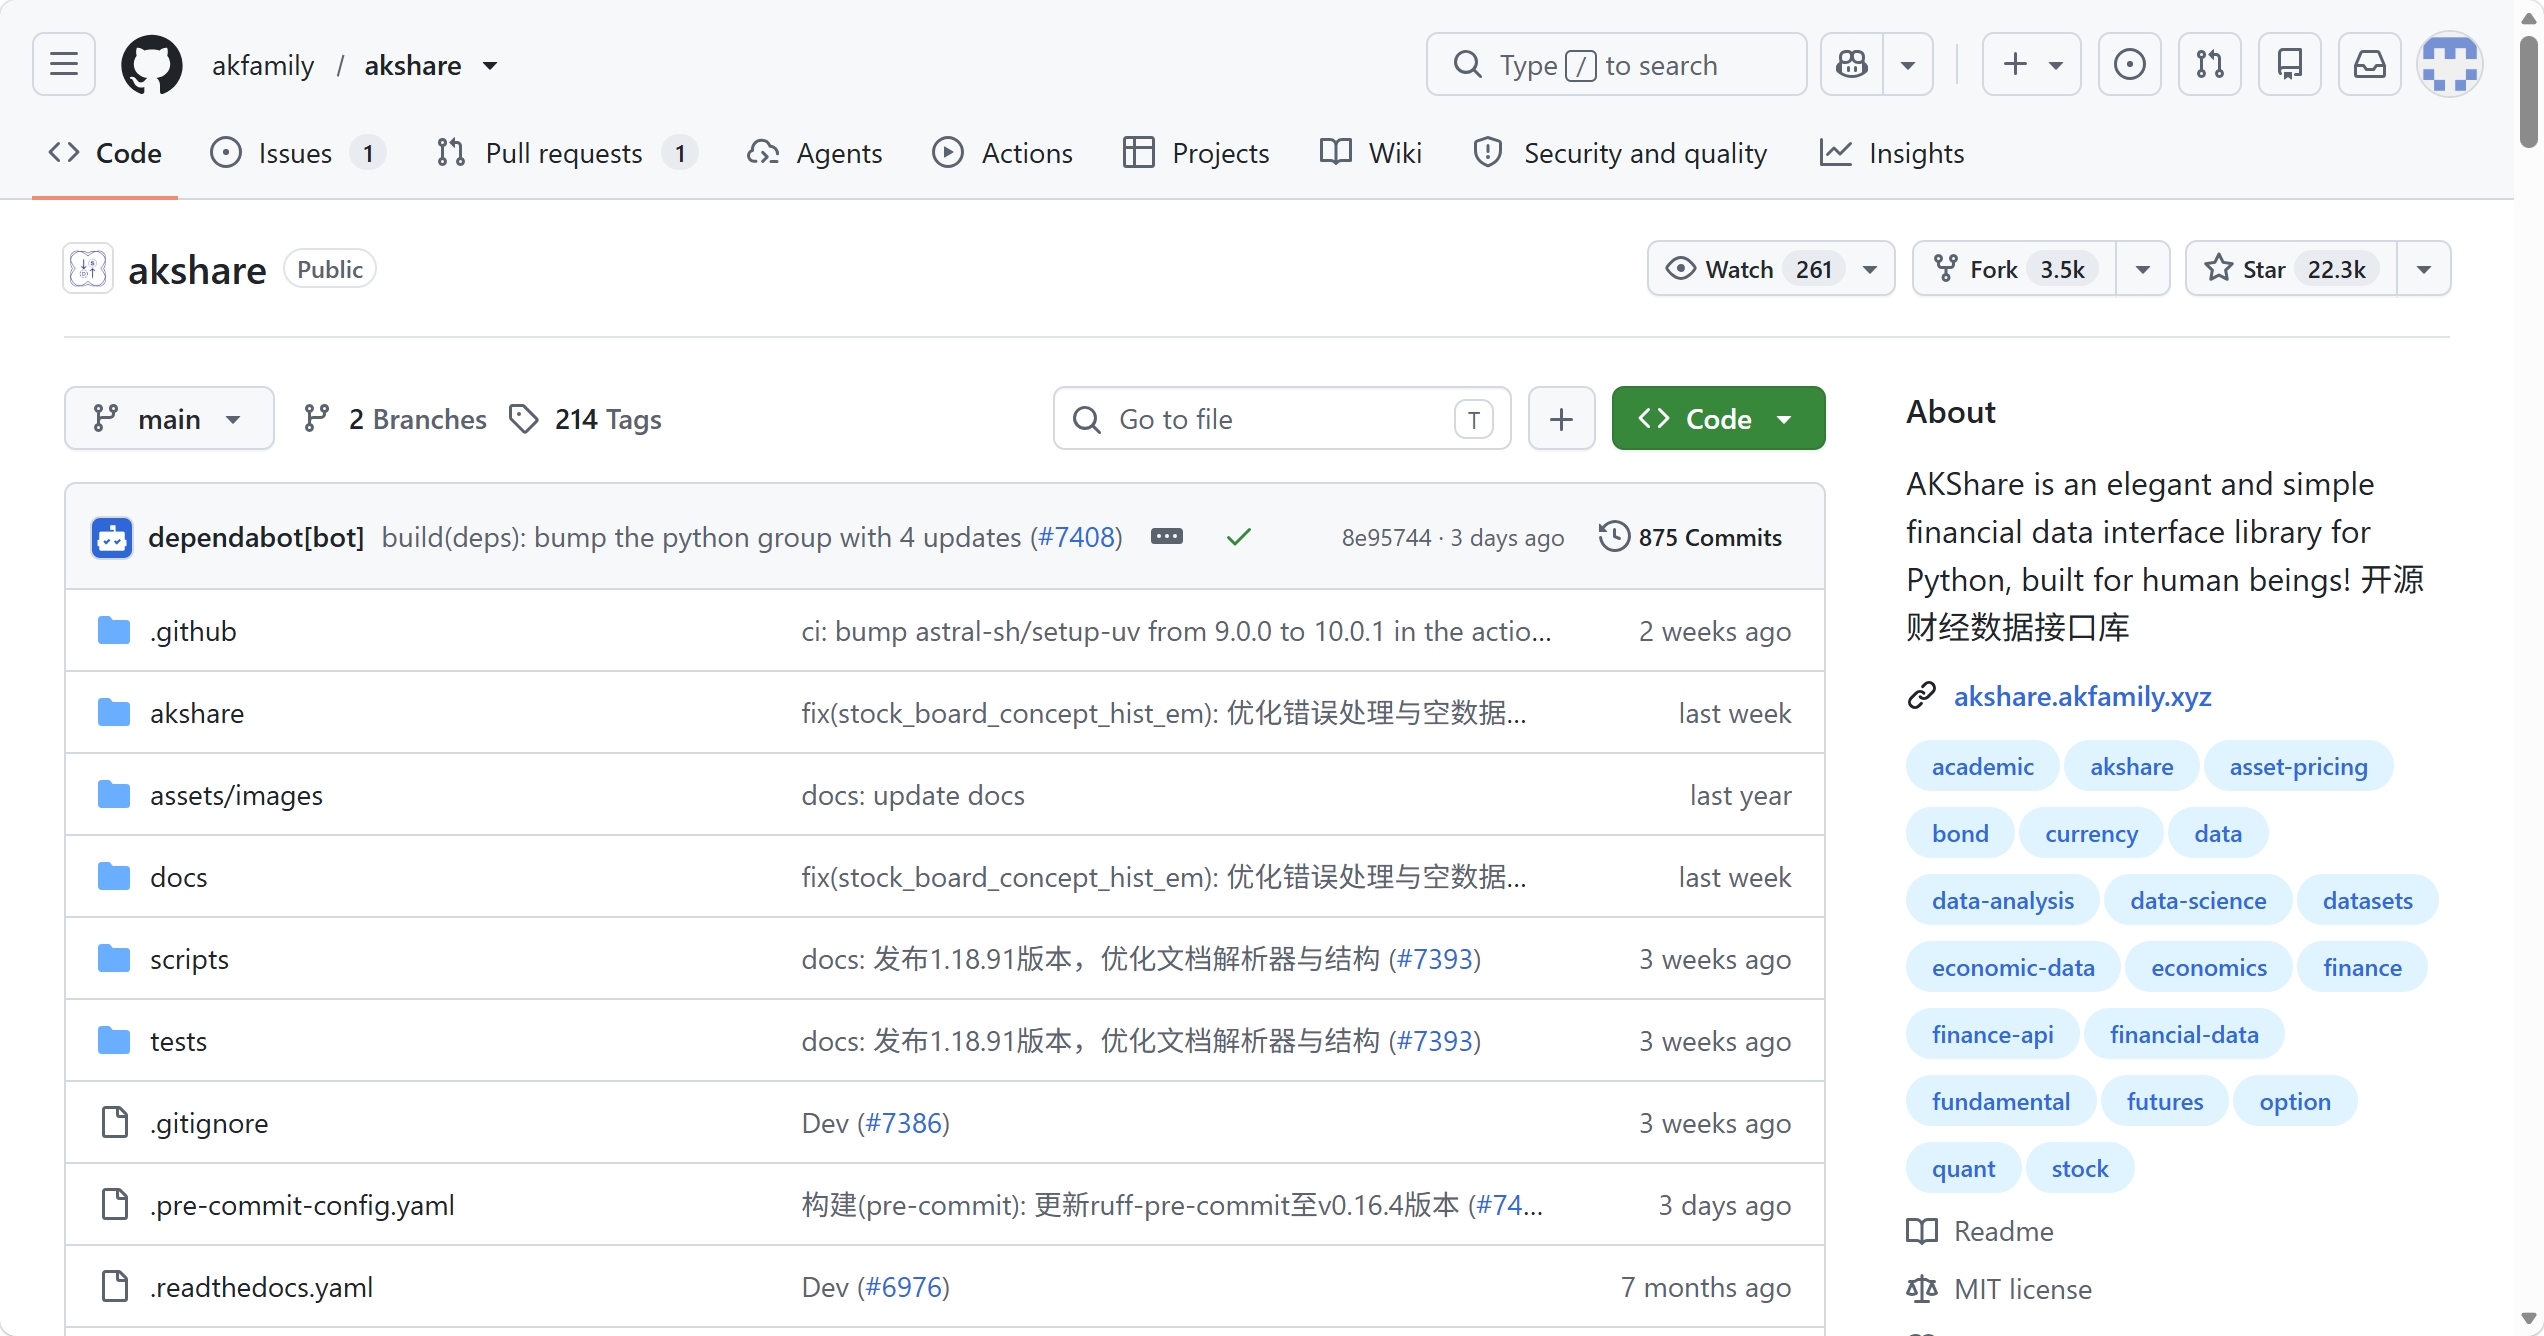Screen dimensions: 2544x1336
Task: Open Security and quality tab
Action: click(1620, 153)
